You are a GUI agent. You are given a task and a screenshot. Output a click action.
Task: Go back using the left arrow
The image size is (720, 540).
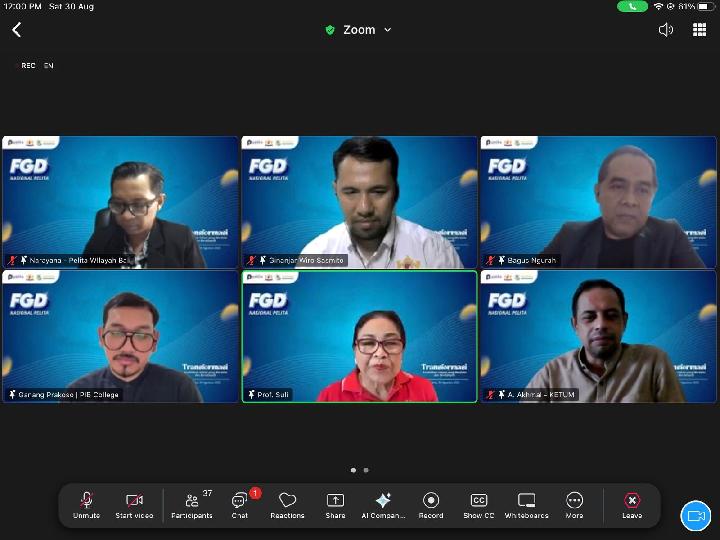click(17, 30)
